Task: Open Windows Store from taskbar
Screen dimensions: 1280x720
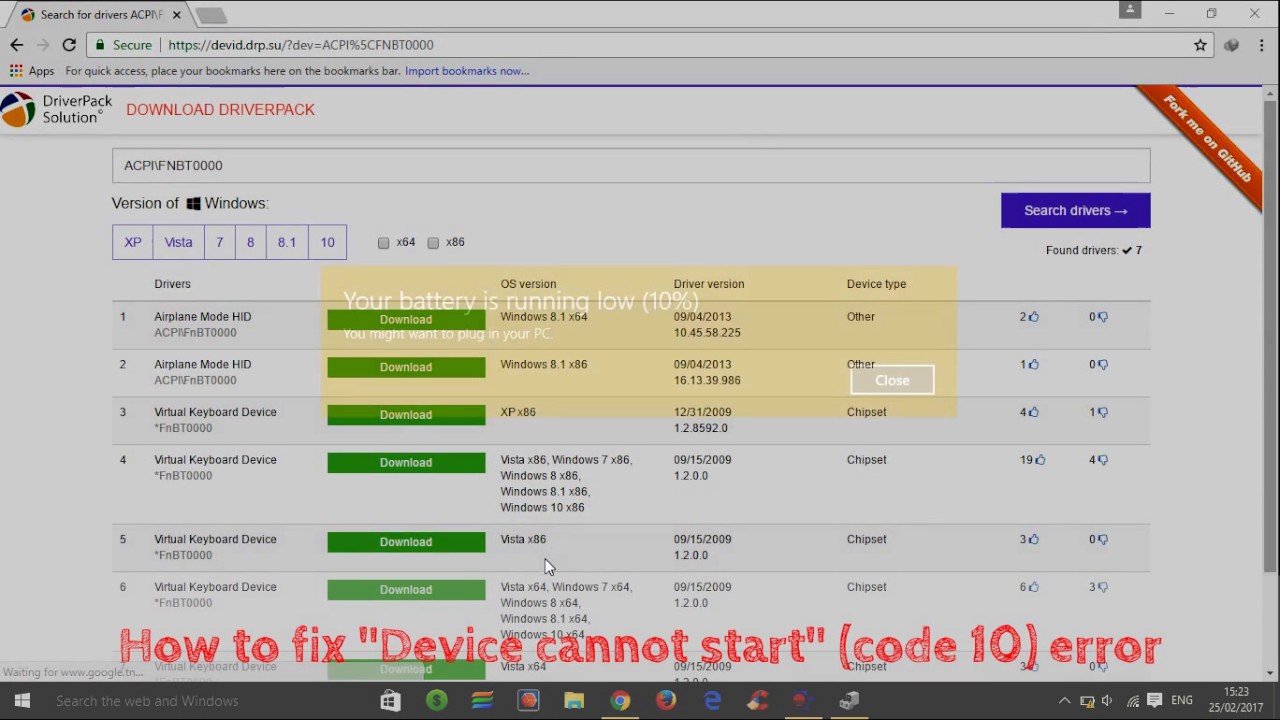Action: click(390, 701)
